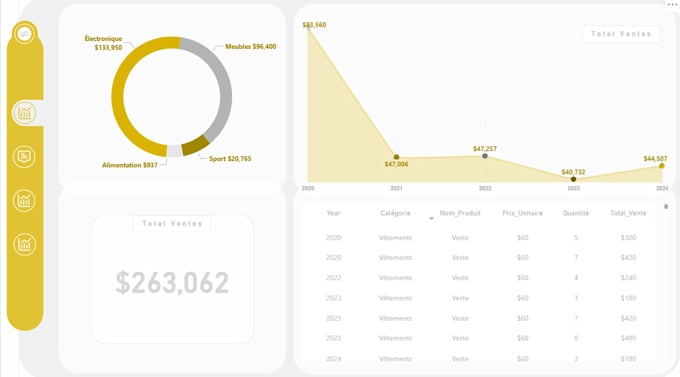Click the table's vertical scrollbar thumb
This screenshot has height=377, width=680.
pyautogui.click(x=666, y=207)
